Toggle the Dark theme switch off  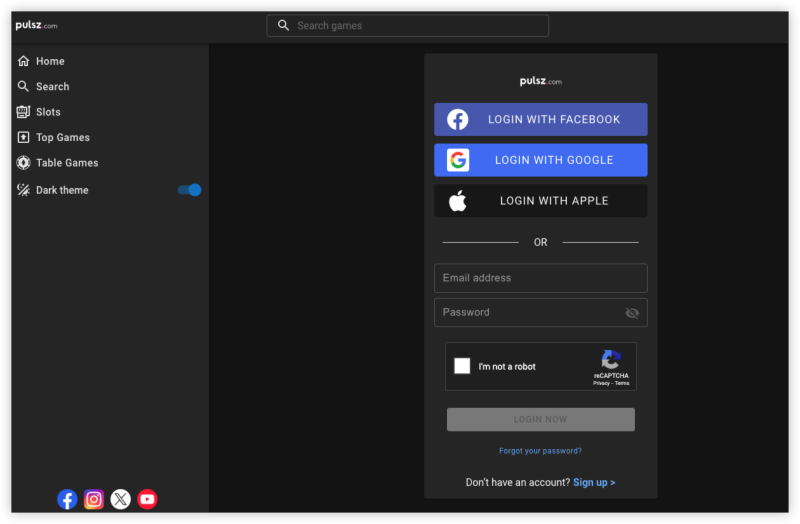click(189, 190)
